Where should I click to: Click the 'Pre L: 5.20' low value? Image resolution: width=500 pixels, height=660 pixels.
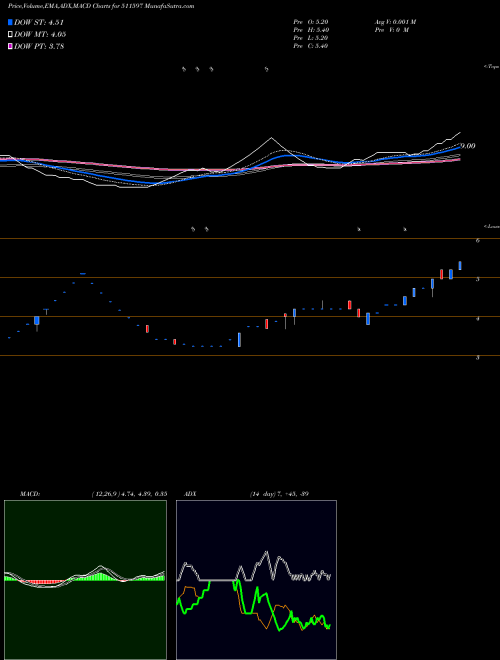pos(311,38)
